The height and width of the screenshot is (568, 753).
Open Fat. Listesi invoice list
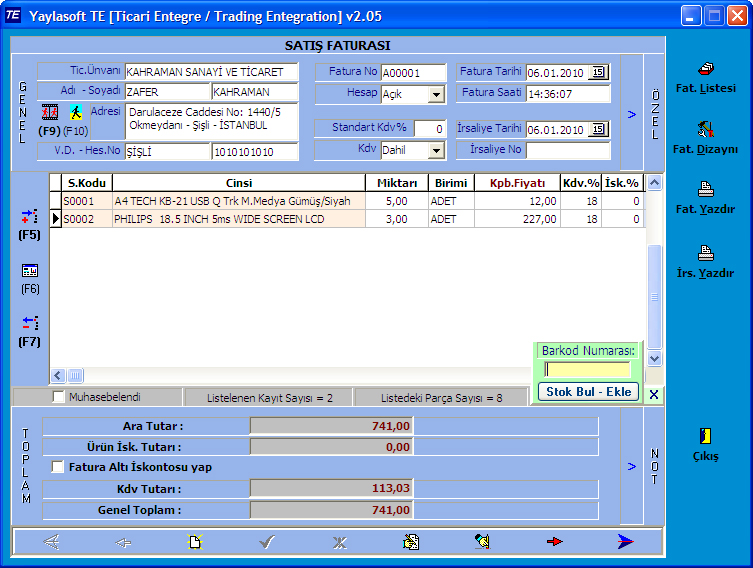pyautogui.click(x=705, y=69)
